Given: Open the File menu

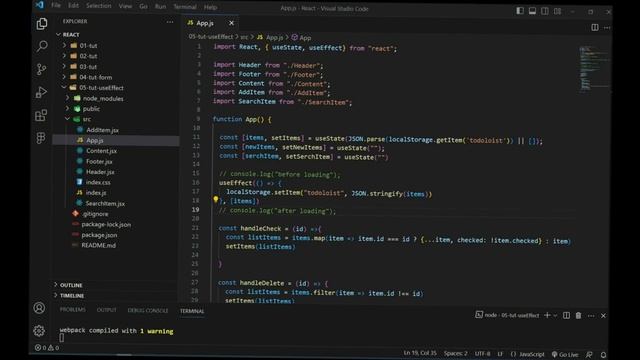Looking at the screenshot, I should point(56,5).
